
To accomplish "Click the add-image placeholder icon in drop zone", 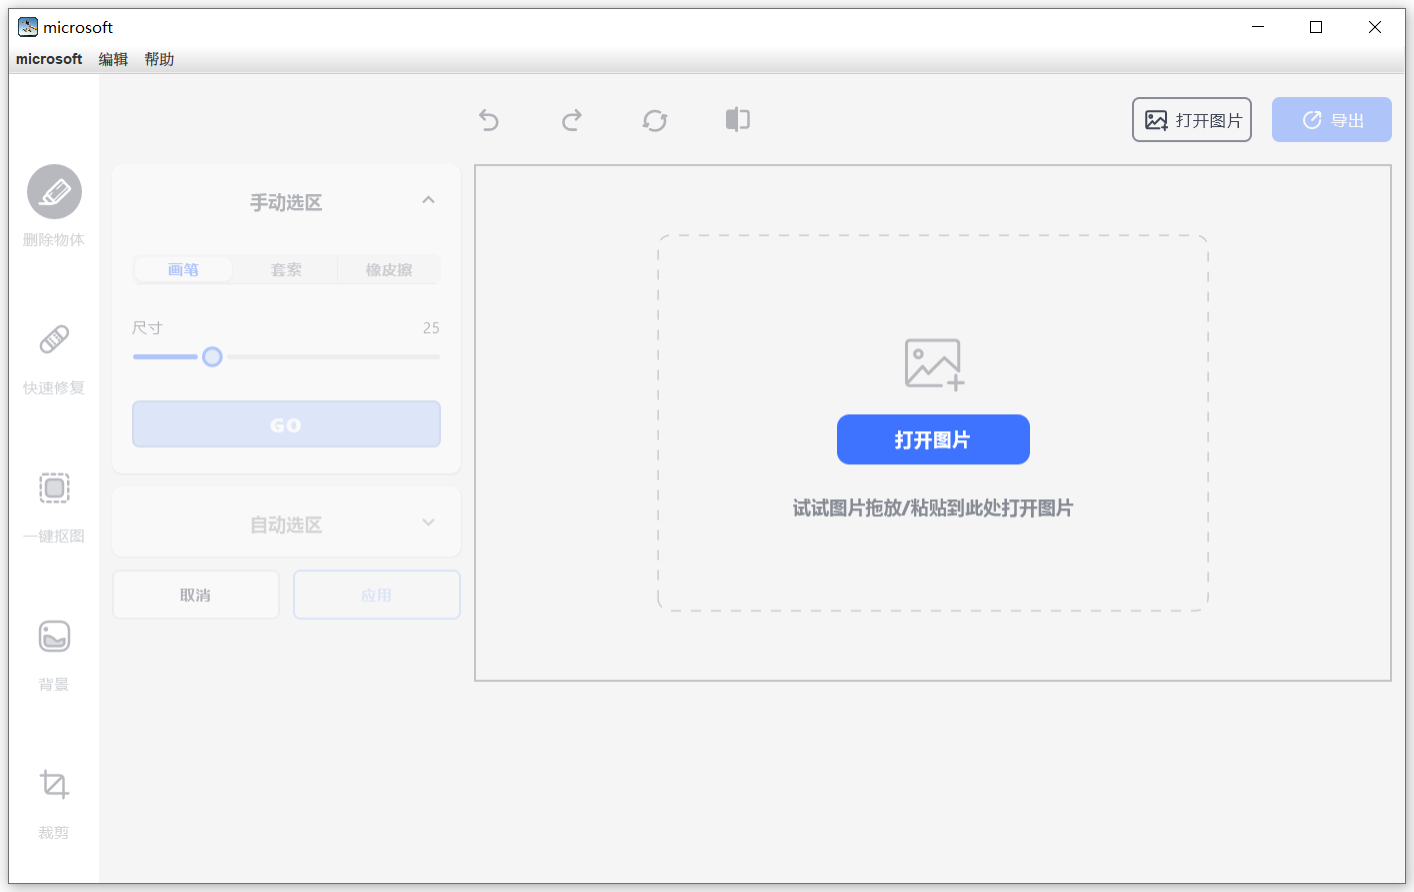I will [934, 364].
